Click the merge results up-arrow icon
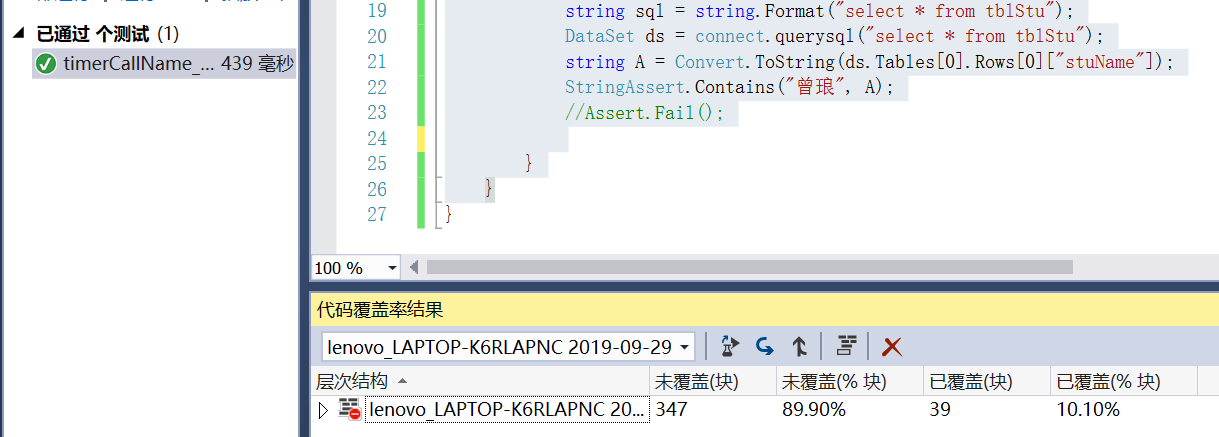The height and width of the screenshot is (437, 1219). pyautogui.click(x=800, y=347)
